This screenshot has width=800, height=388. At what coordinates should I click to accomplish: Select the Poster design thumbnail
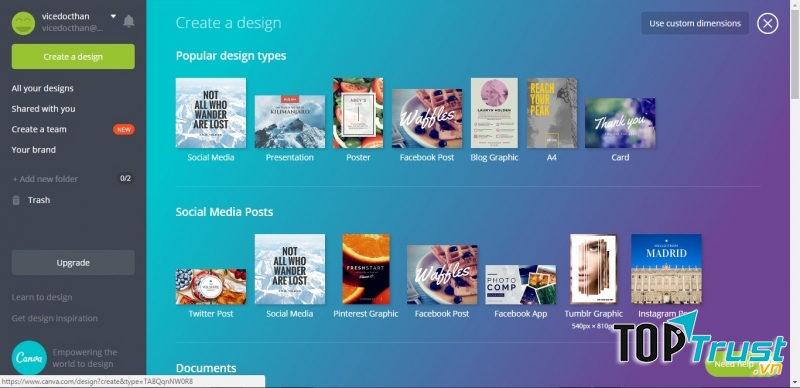click(x=358, y=113)
